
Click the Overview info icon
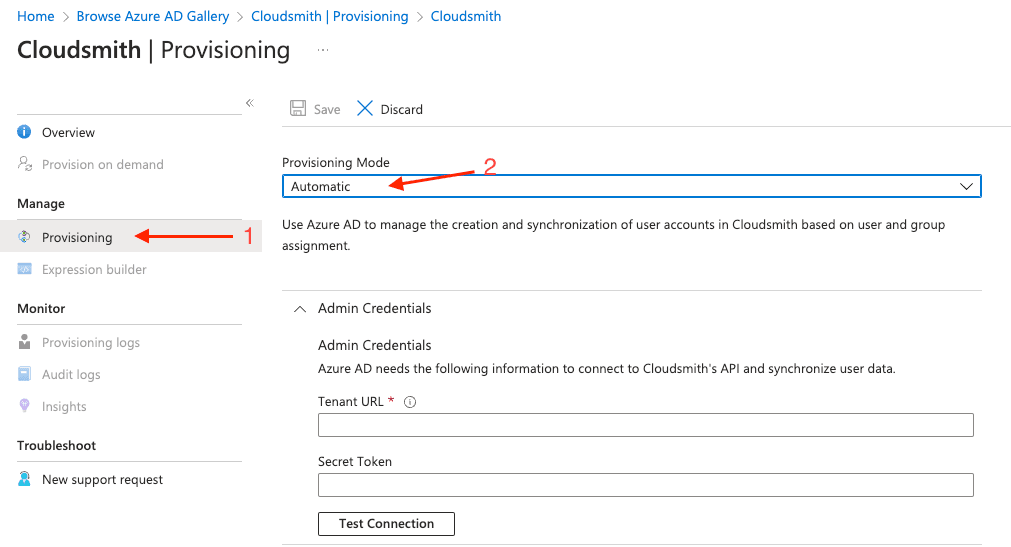point(25,132)
